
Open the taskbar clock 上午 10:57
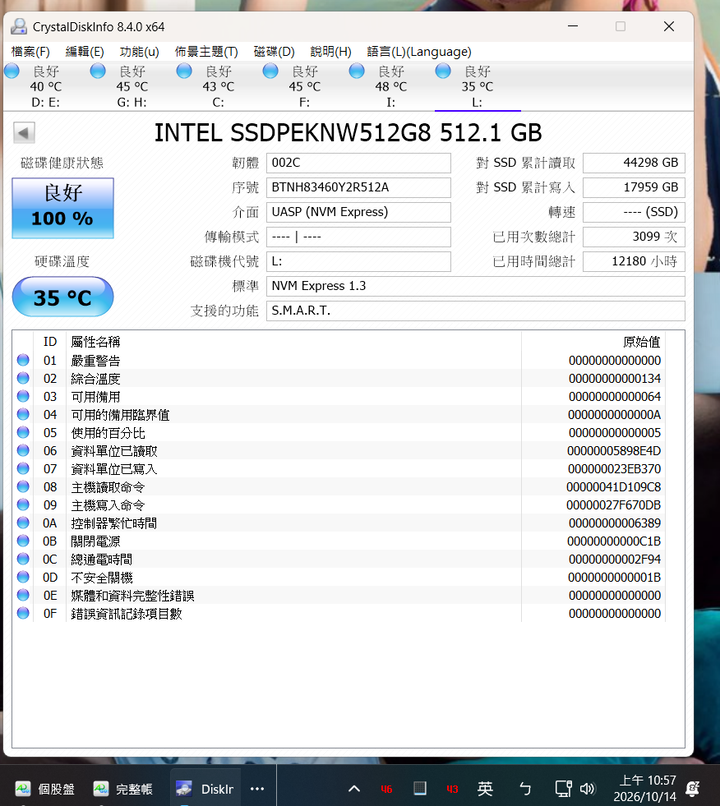click(644, 789)
